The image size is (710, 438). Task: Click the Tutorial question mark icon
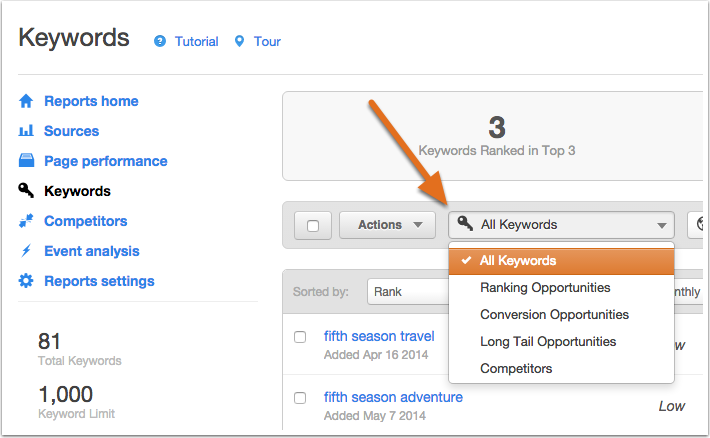pos(160,41)
